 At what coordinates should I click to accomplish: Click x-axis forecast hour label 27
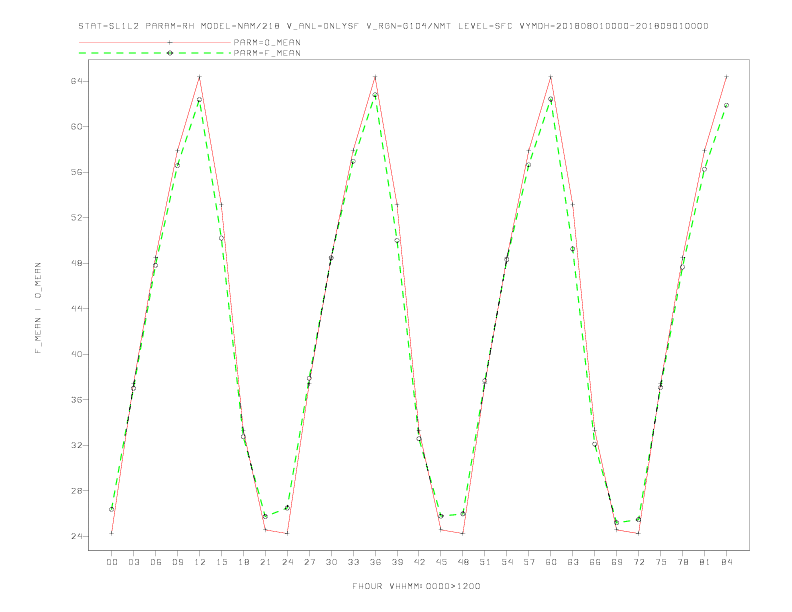309,562
